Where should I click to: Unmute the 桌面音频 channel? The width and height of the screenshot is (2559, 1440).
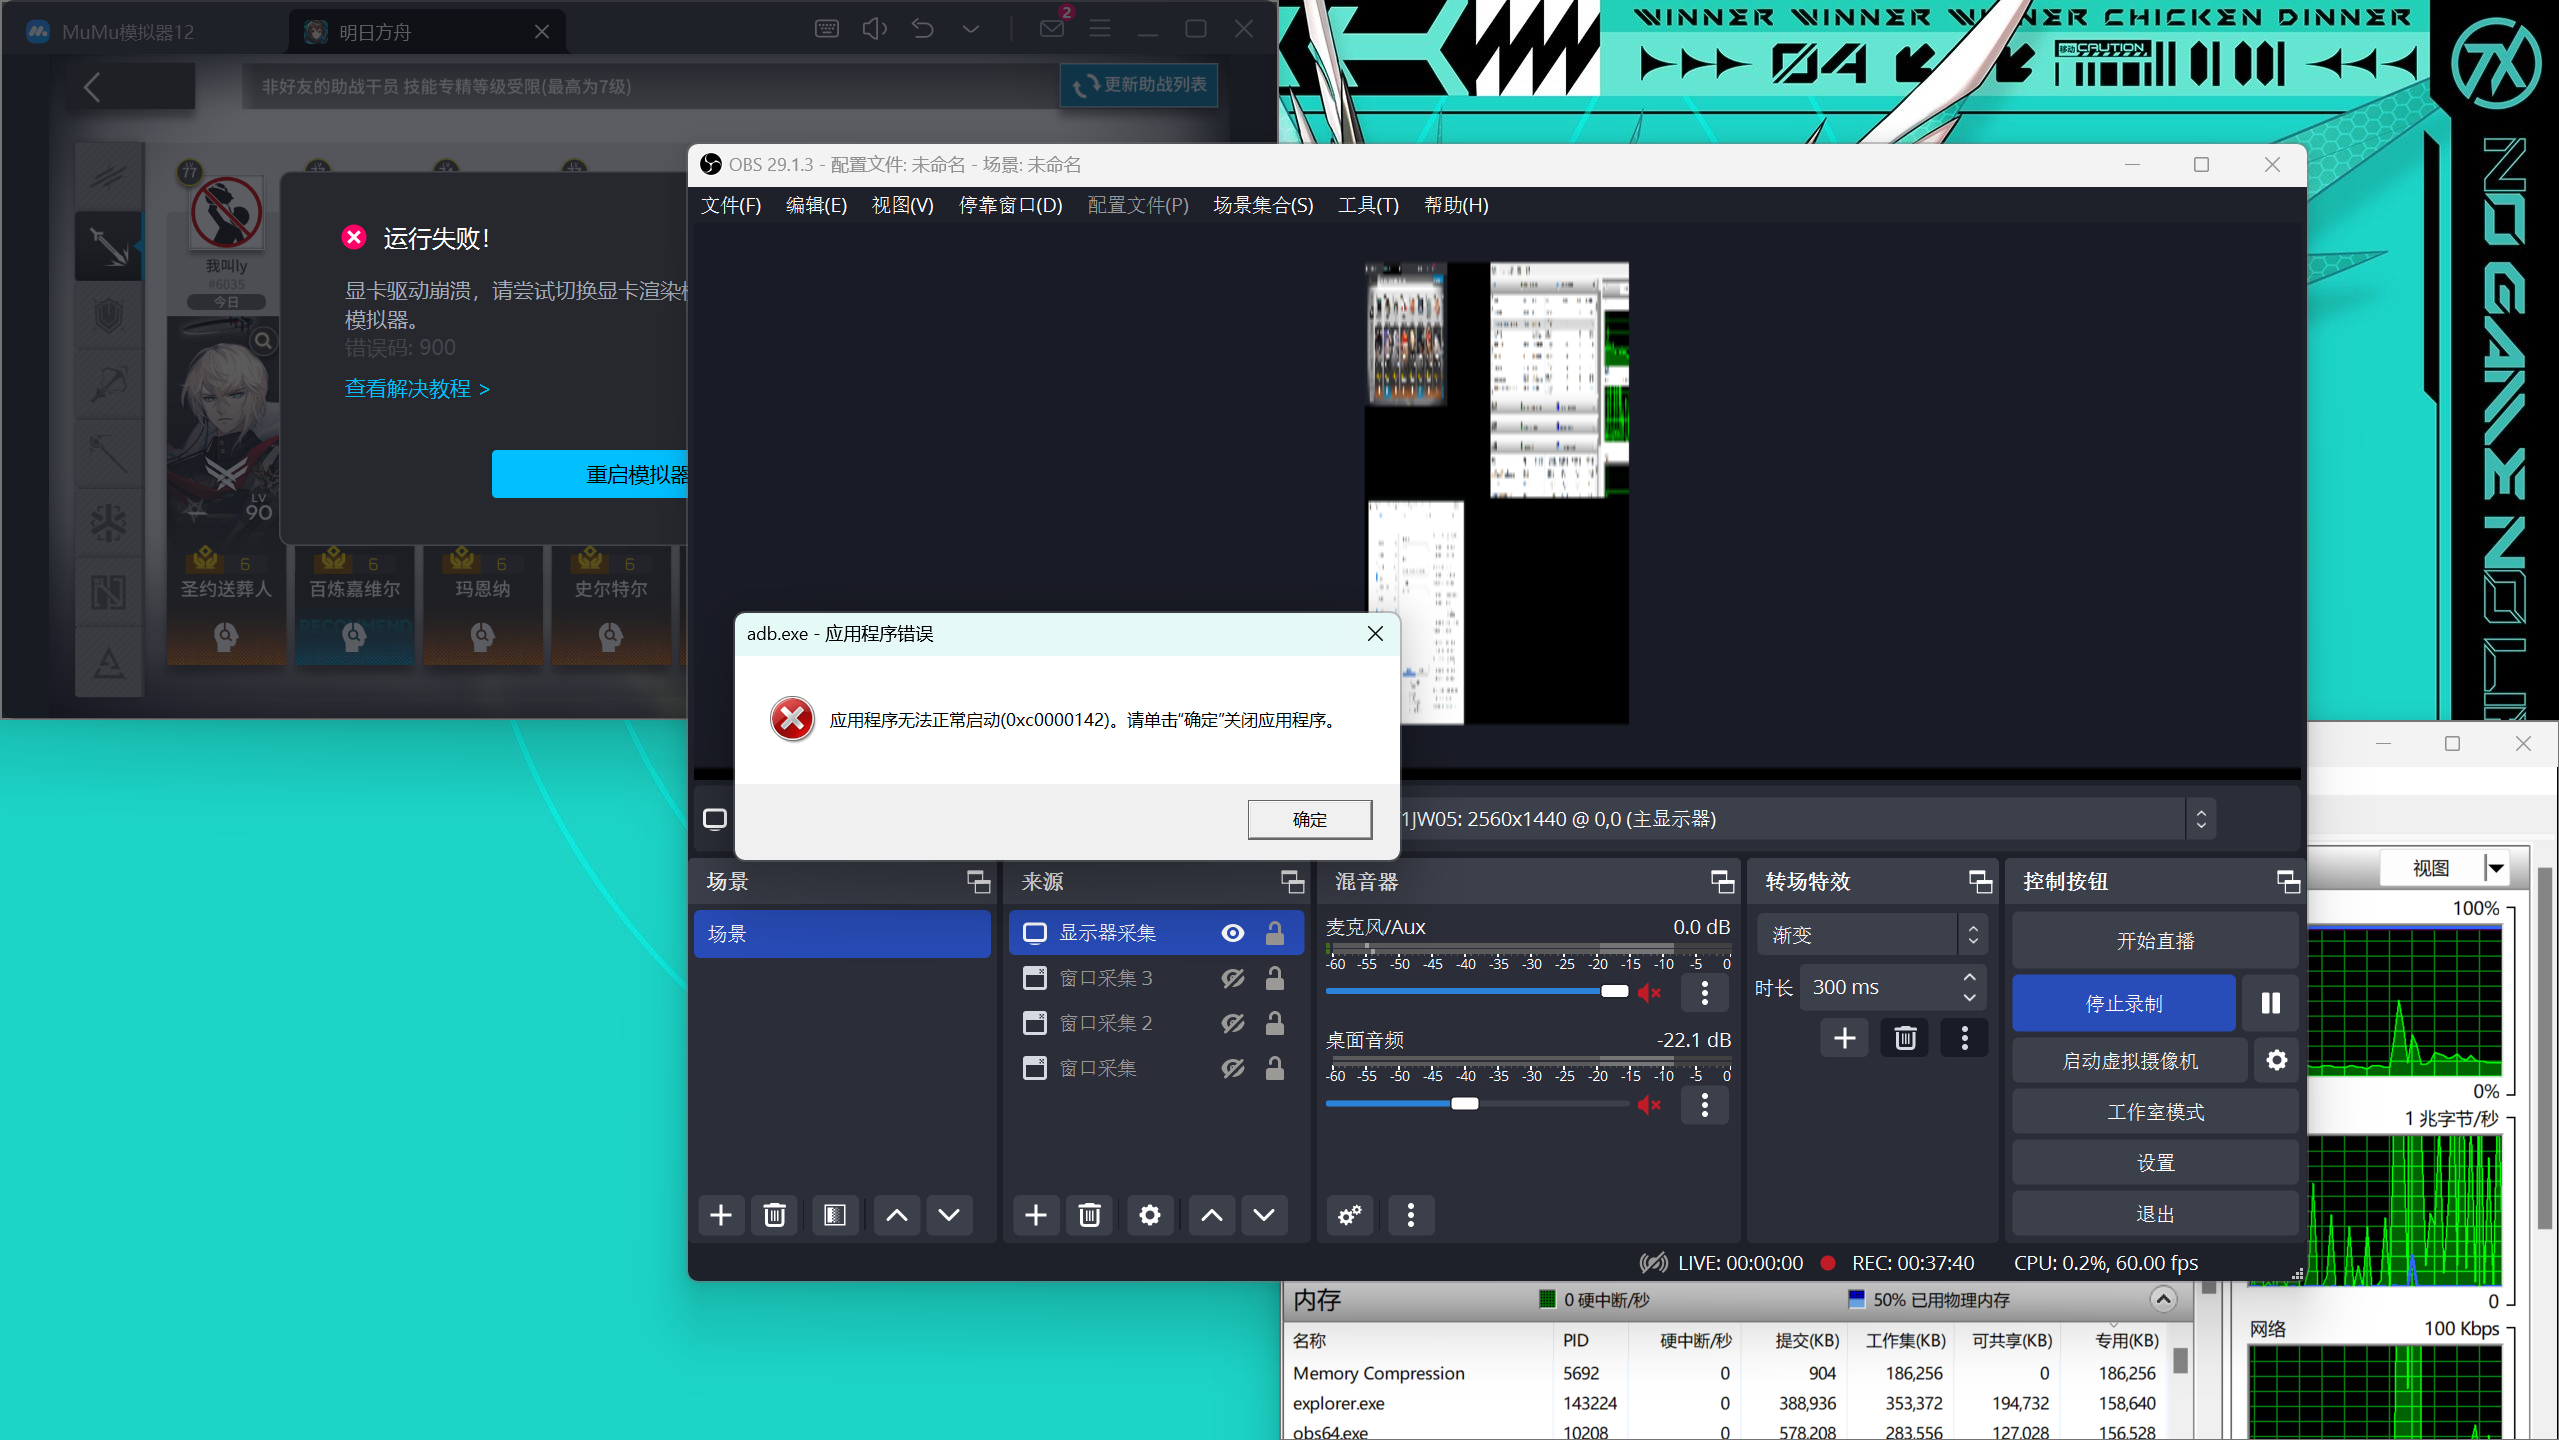[1649, 1104]
